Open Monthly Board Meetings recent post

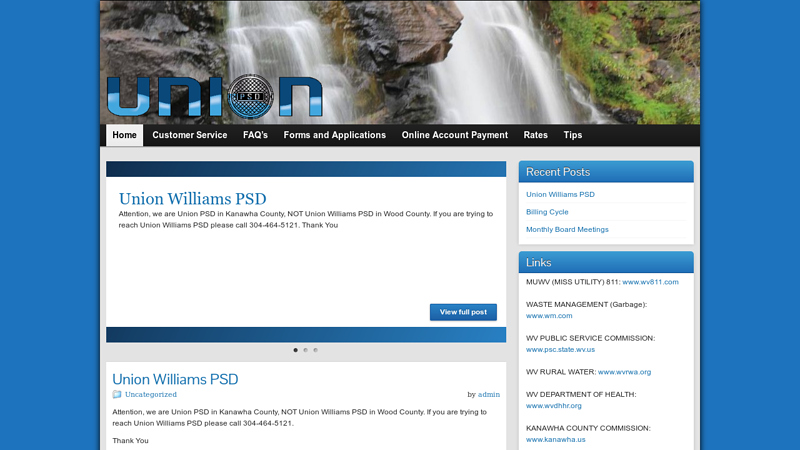pos(567,230)
